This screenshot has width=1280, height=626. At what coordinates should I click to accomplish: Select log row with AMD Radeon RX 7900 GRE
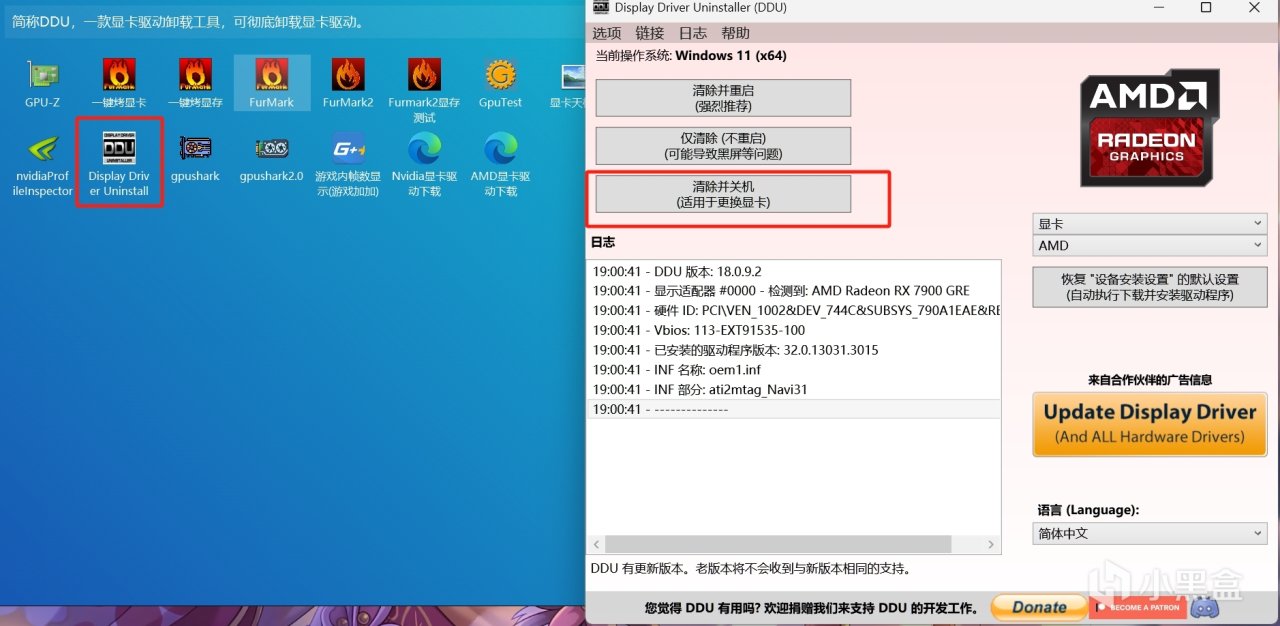tap(794, 291)
